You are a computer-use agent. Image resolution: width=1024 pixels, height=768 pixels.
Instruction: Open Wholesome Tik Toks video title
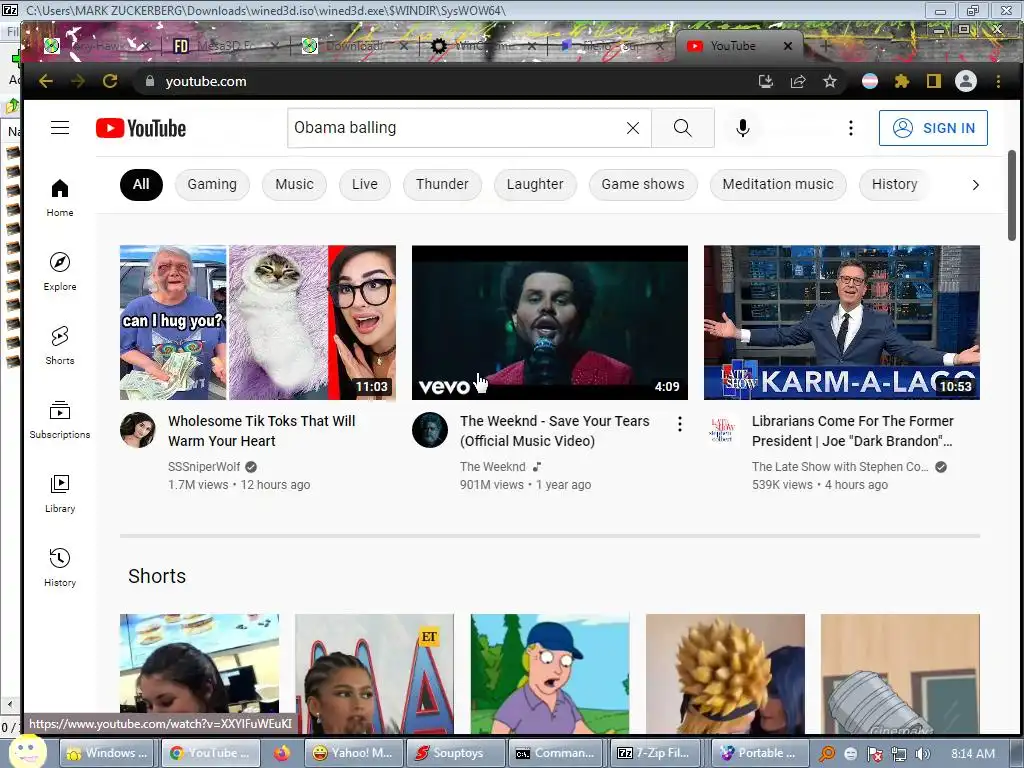(261, 431)
